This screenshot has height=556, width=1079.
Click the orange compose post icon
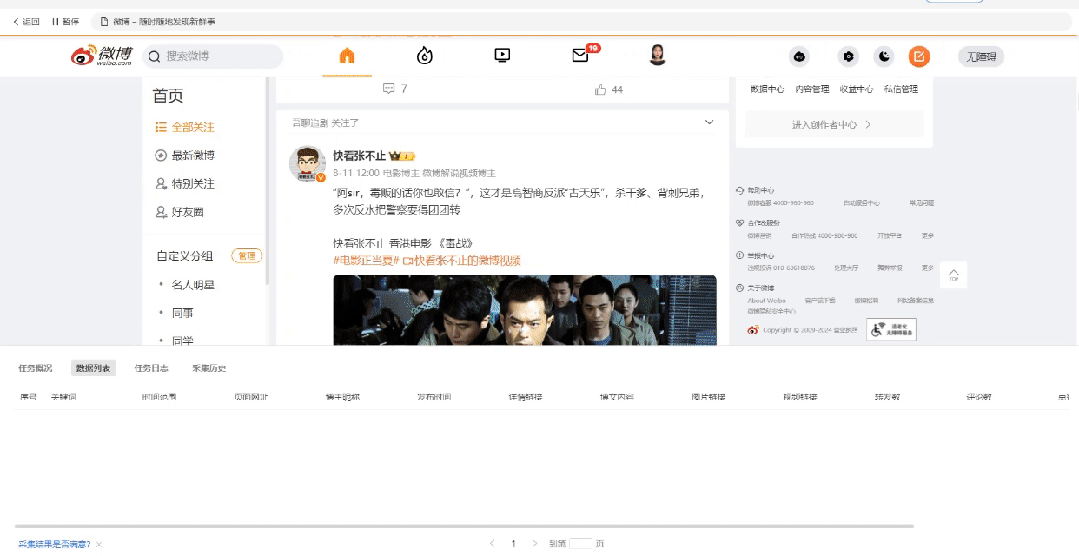[919, 56]
